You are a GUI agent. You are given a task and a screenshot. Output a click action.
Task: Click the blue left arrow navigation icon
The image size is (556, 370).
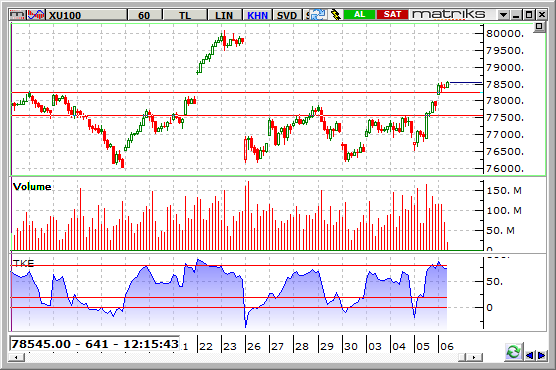coord(529,355)
